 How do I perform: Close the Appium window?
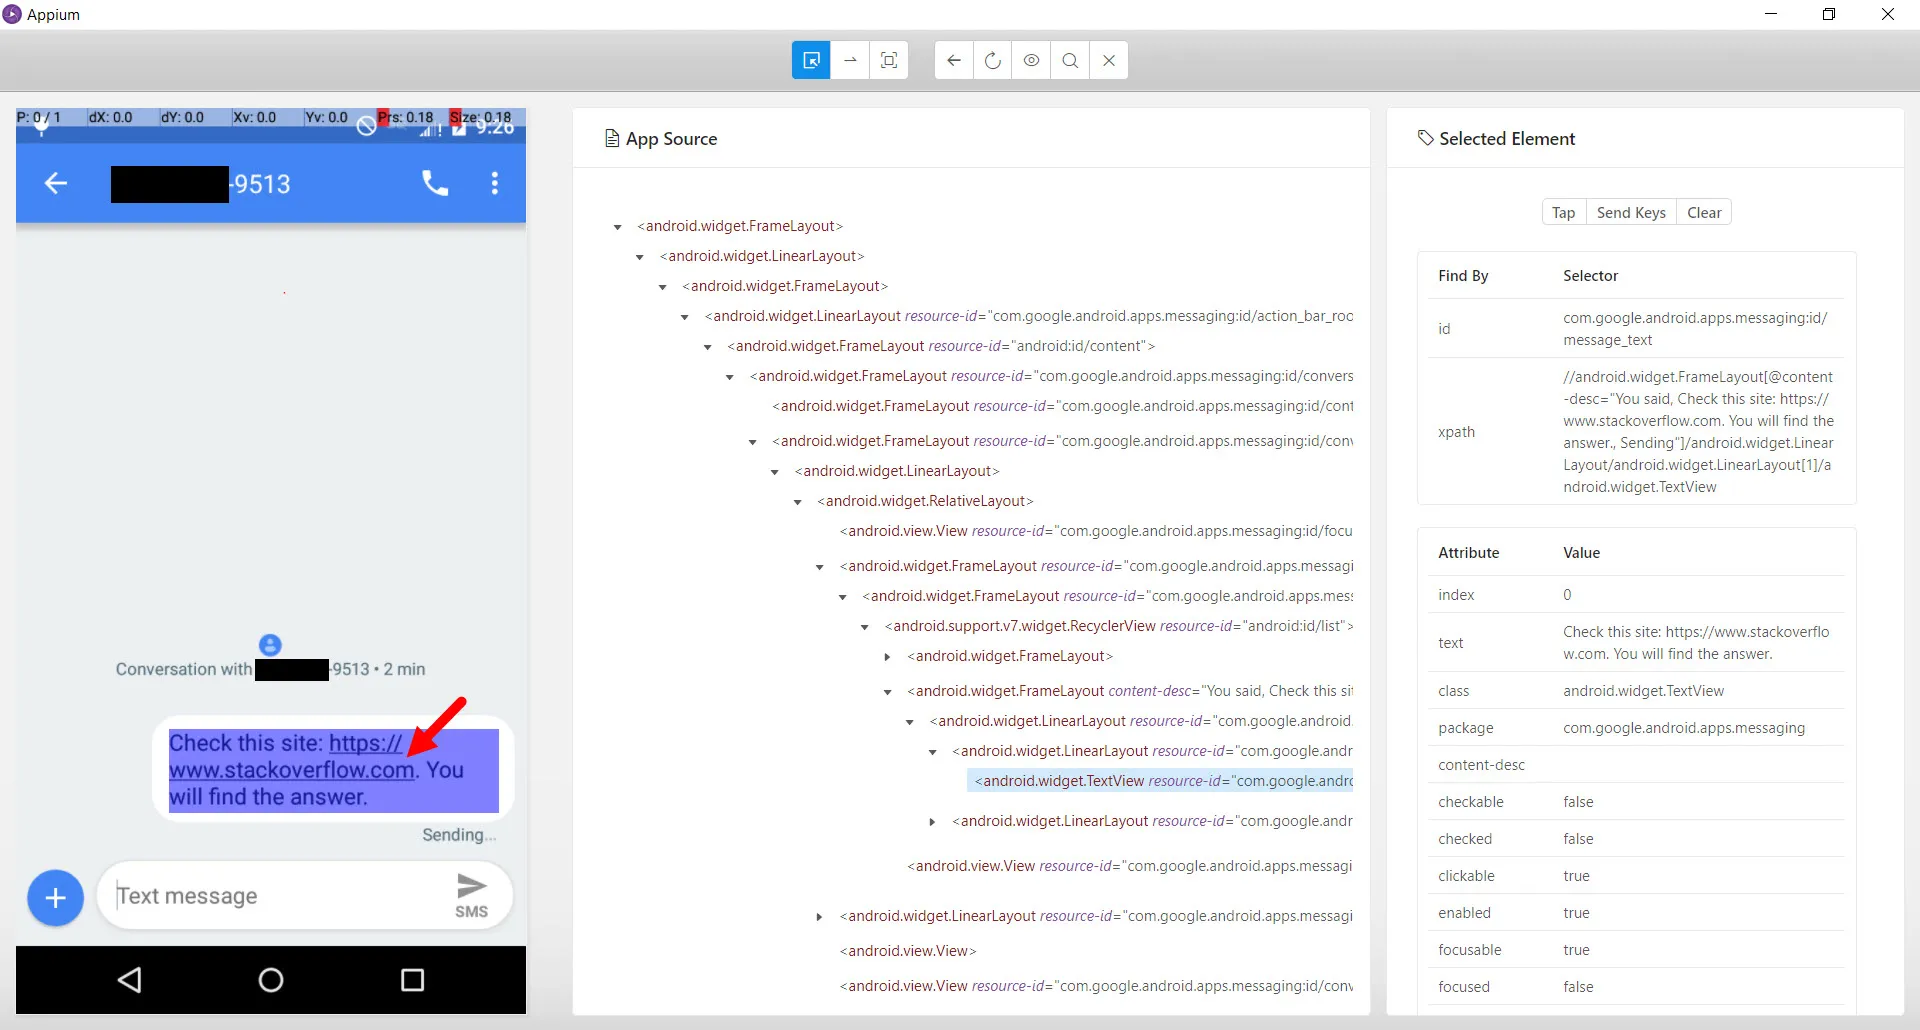(x=1888, y=14)
